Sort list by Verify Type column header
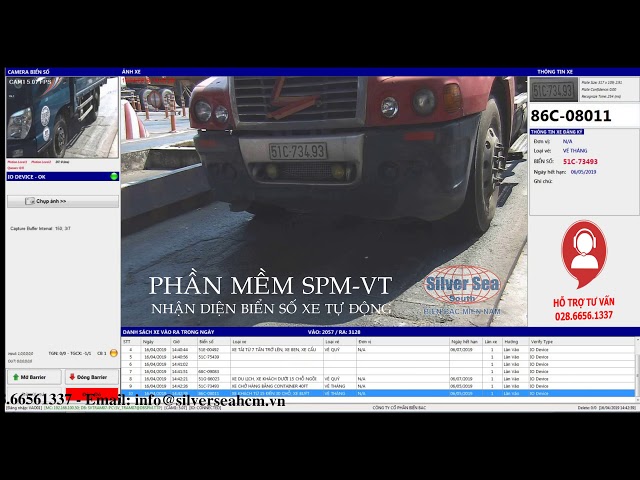The height and width of the screenshot is (480, 640). click(x=582, y=342)
